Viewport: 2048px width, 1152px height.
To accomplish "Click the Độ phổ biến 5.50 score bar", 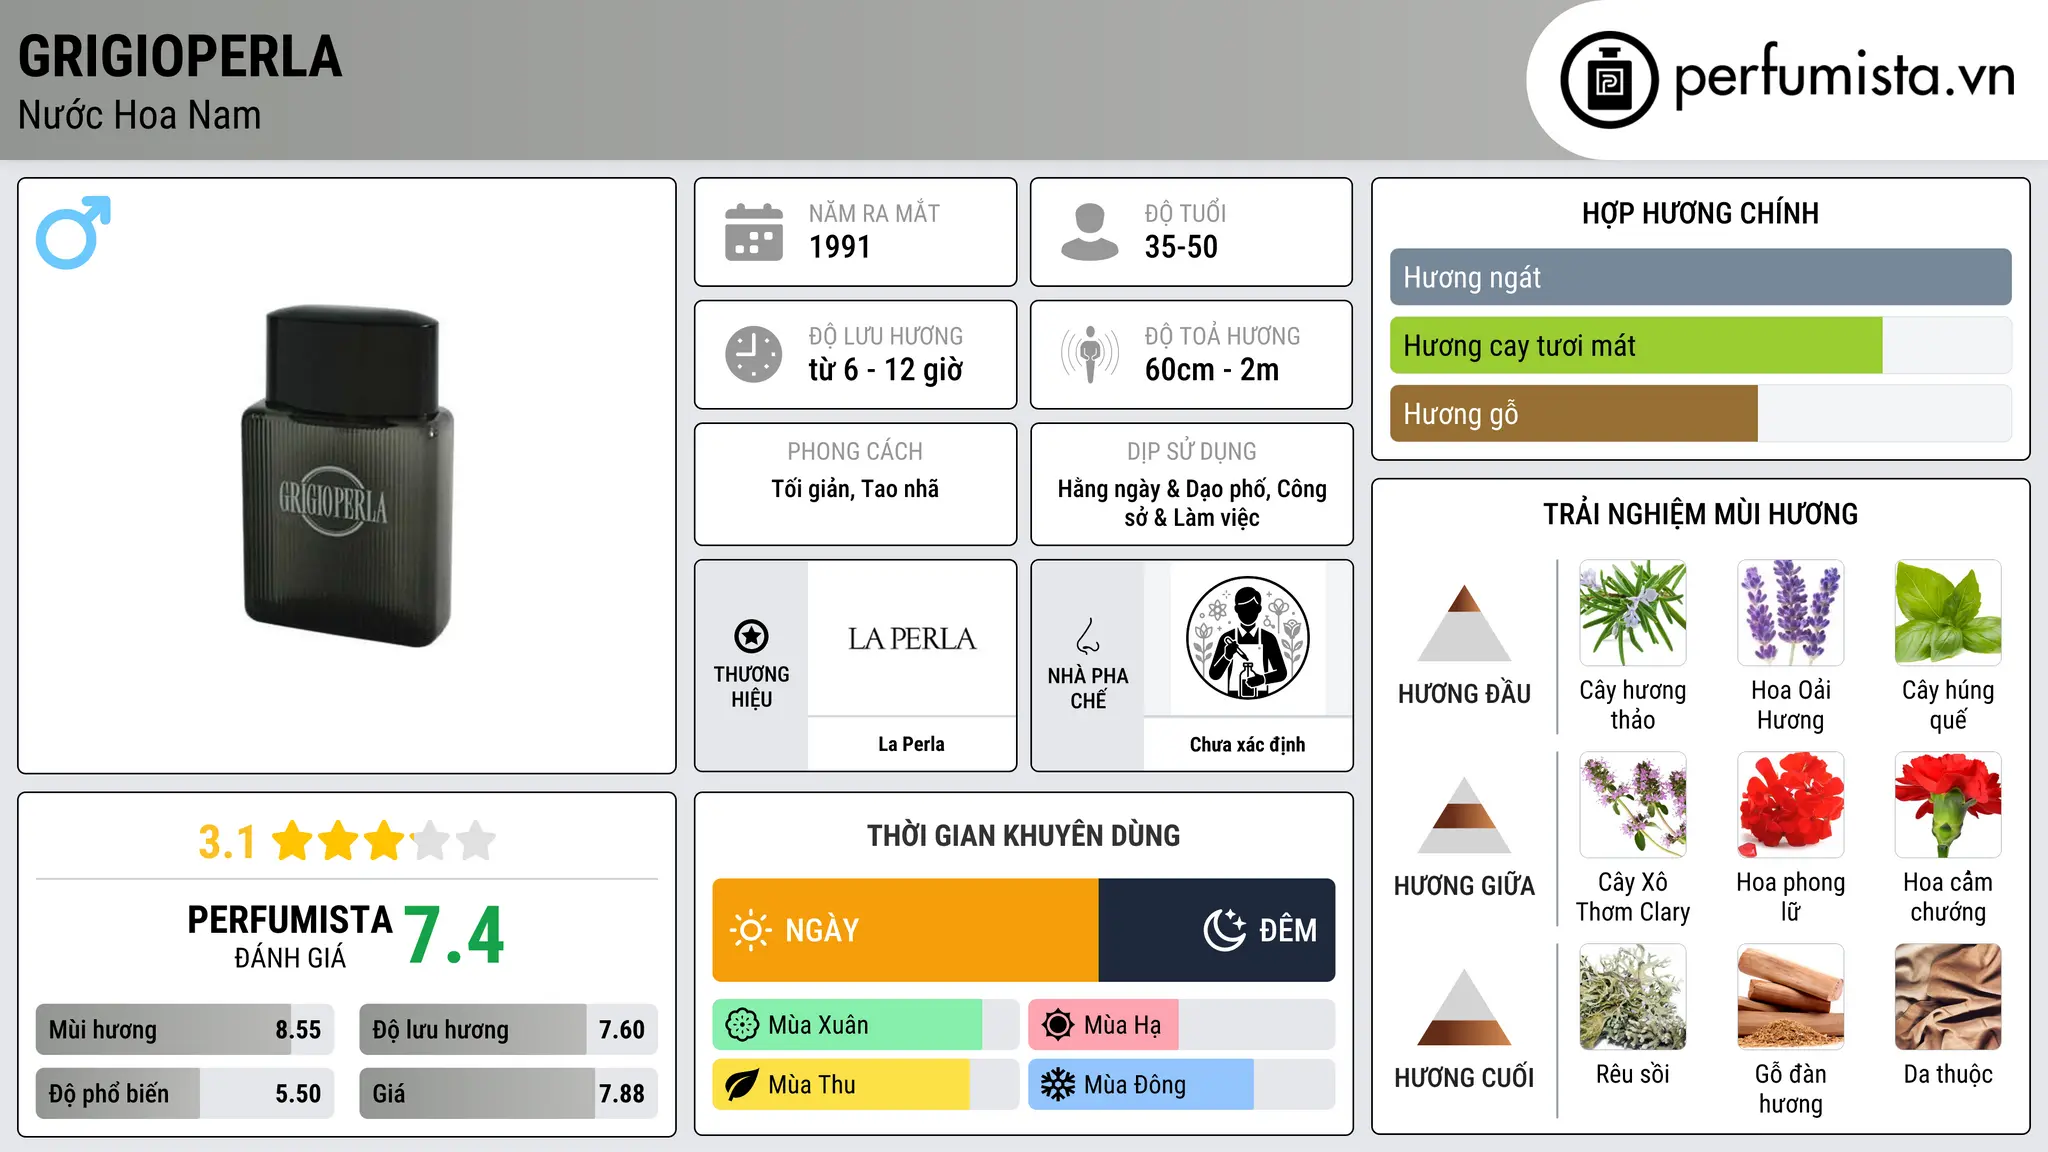I will 185,1093.
